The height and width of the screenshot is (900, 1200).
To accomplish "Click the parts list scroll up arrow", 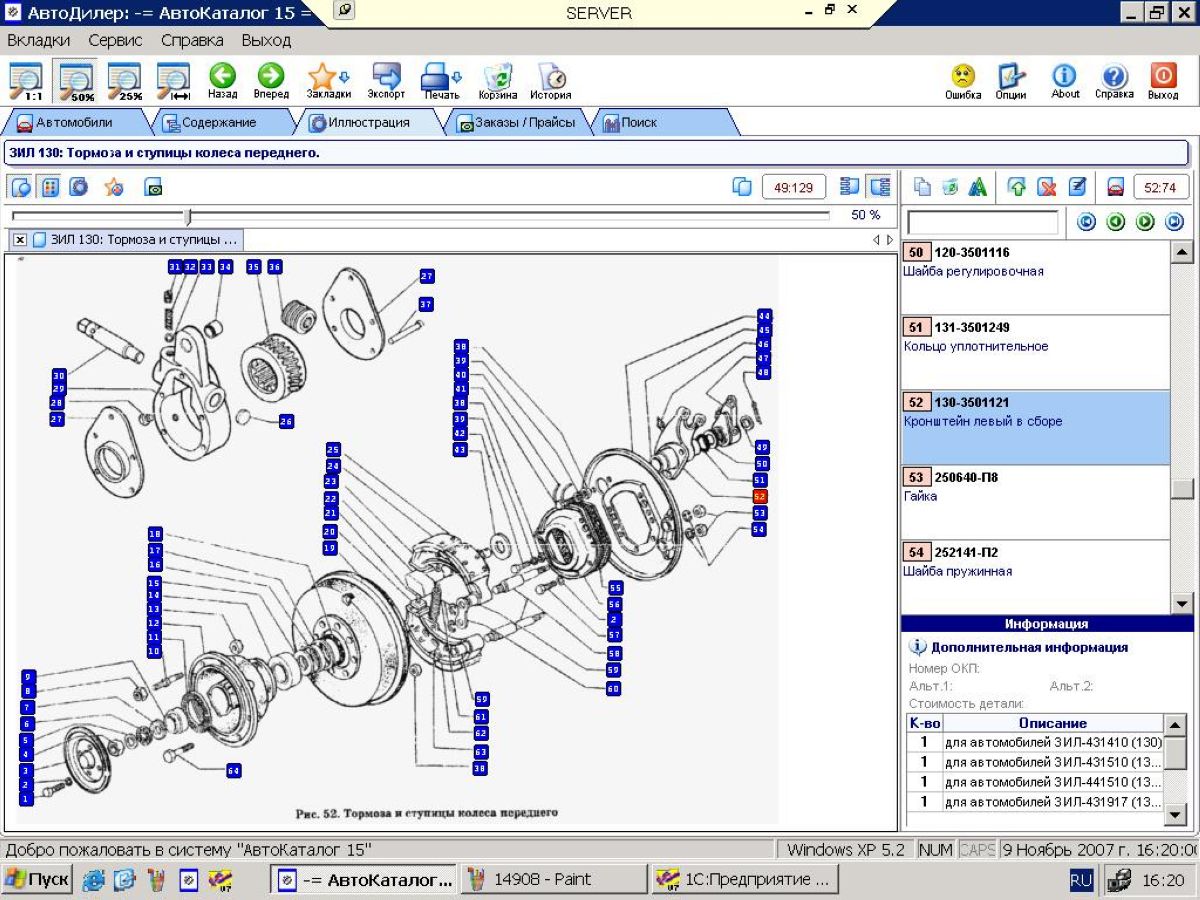I will point(1182,252).
